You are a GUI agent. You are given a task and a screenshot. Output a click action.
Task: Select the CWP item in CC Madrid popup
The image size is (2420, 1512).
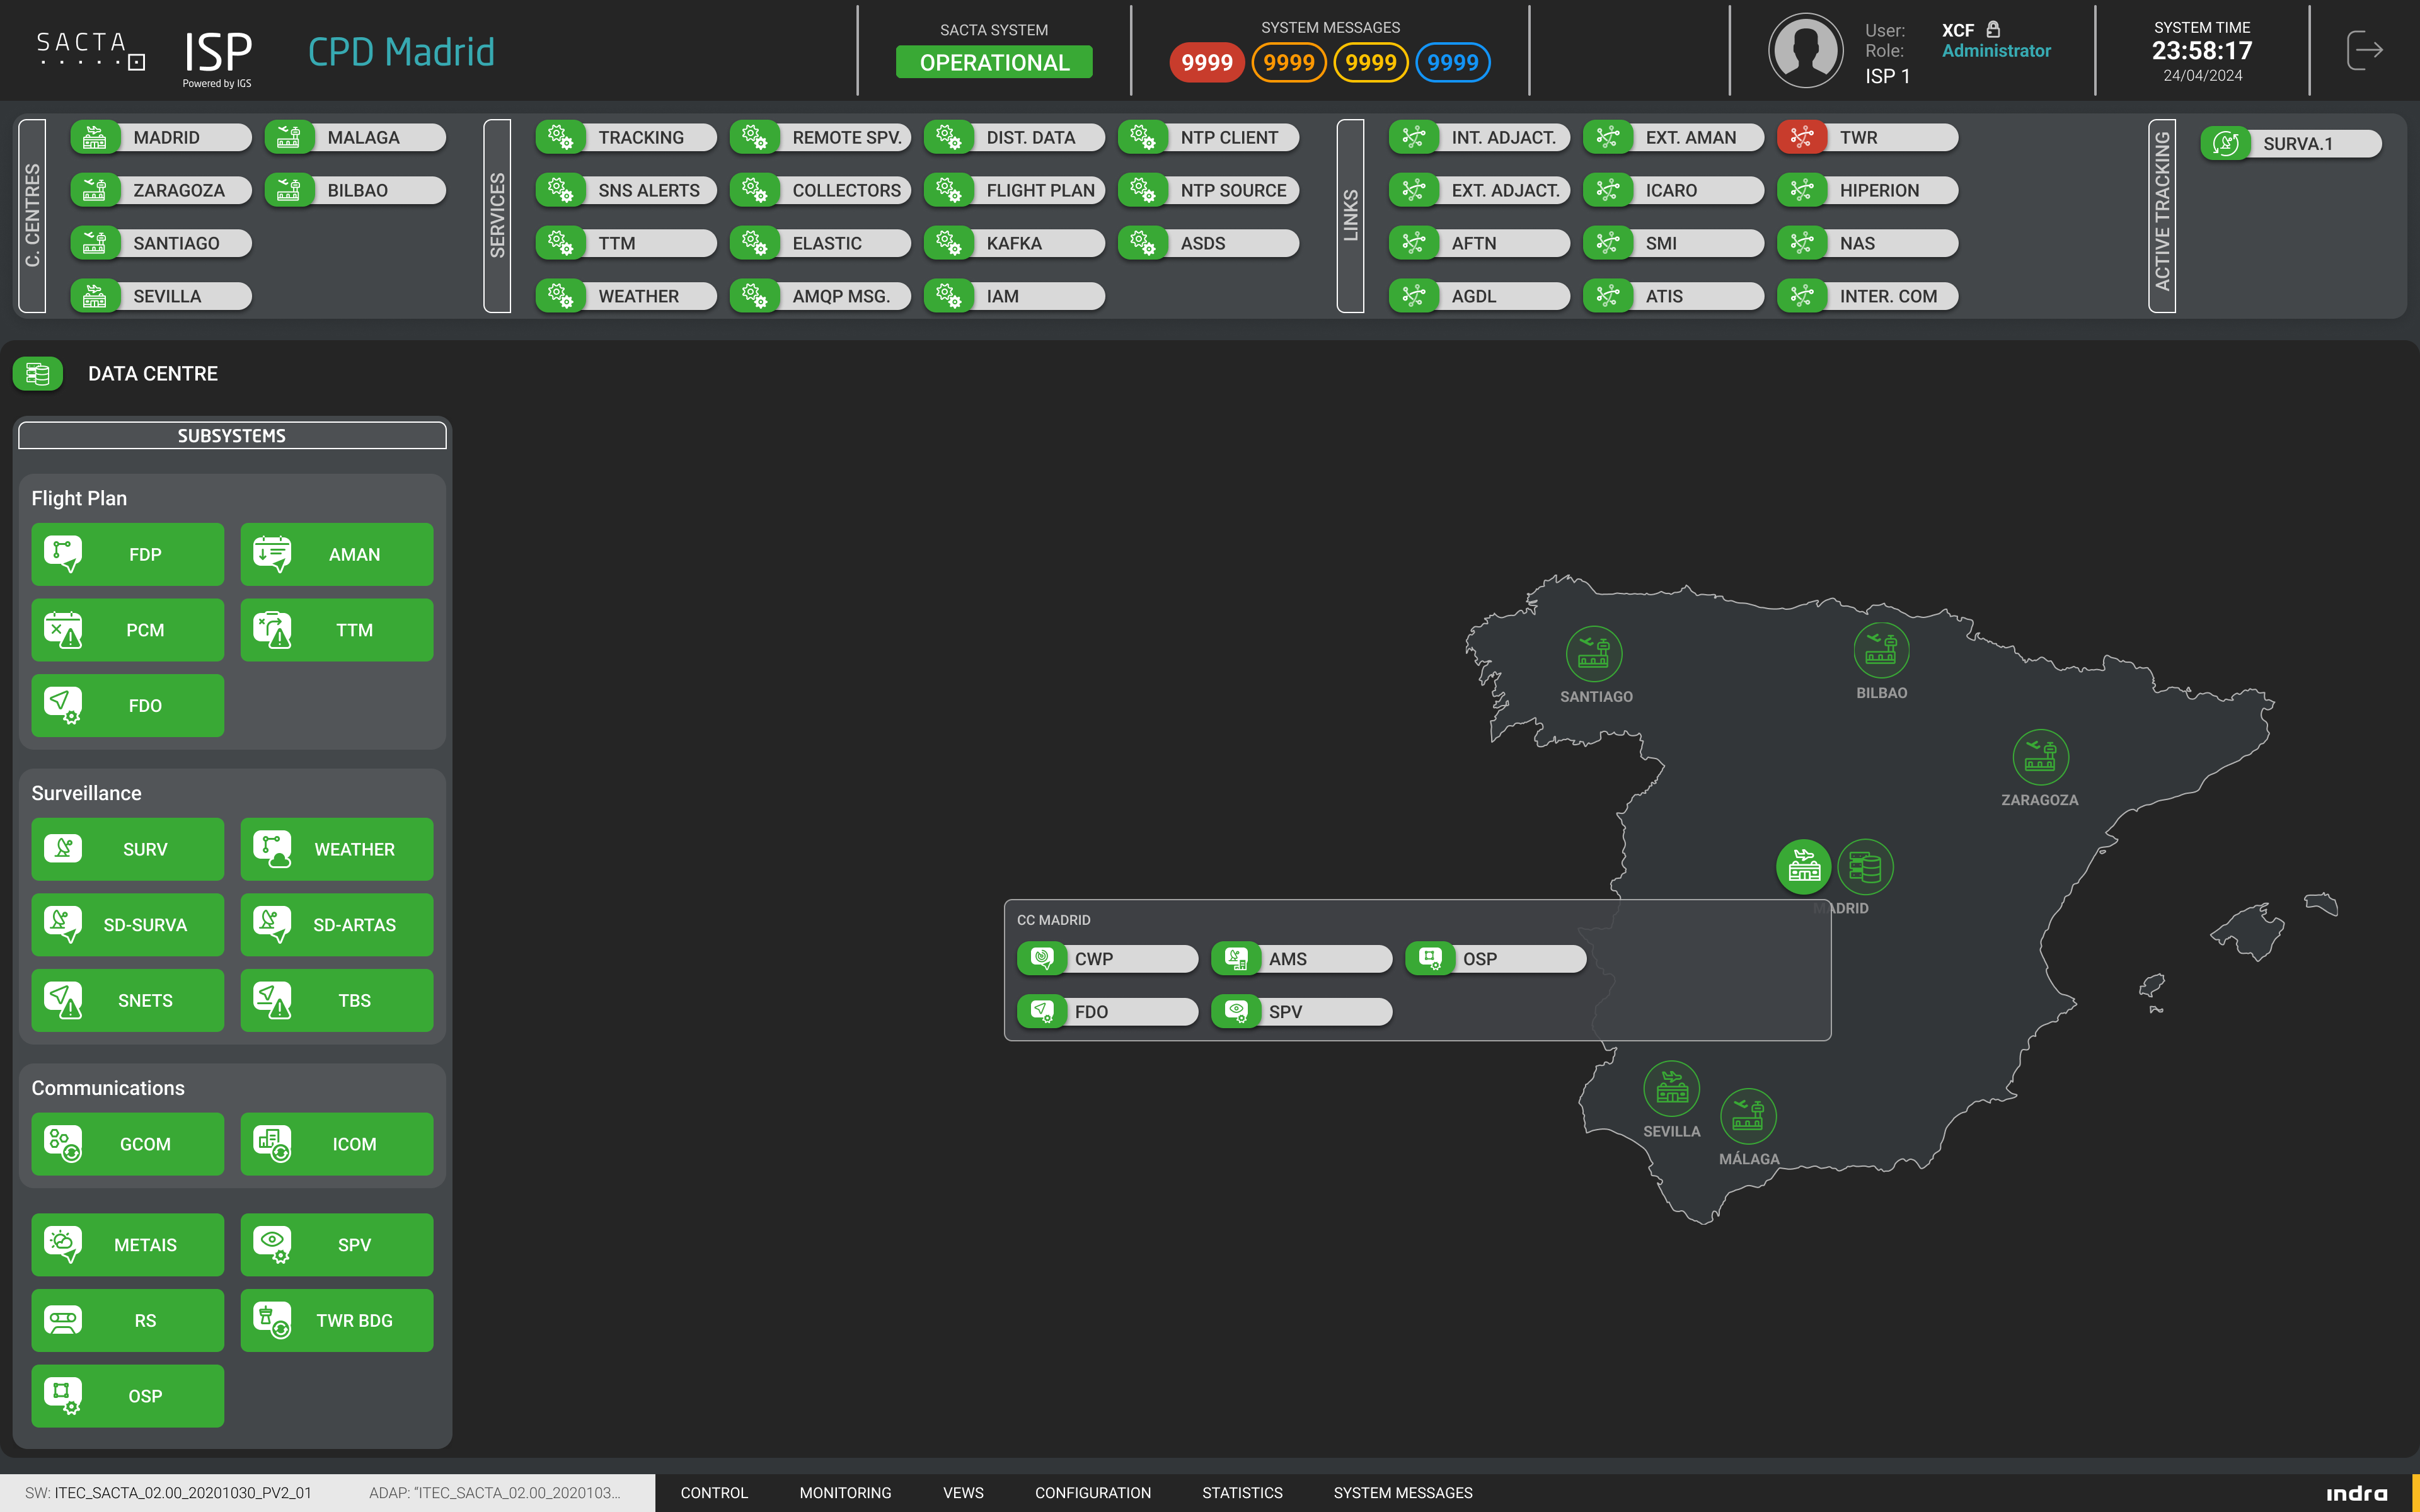click(x=1107, y=958)
